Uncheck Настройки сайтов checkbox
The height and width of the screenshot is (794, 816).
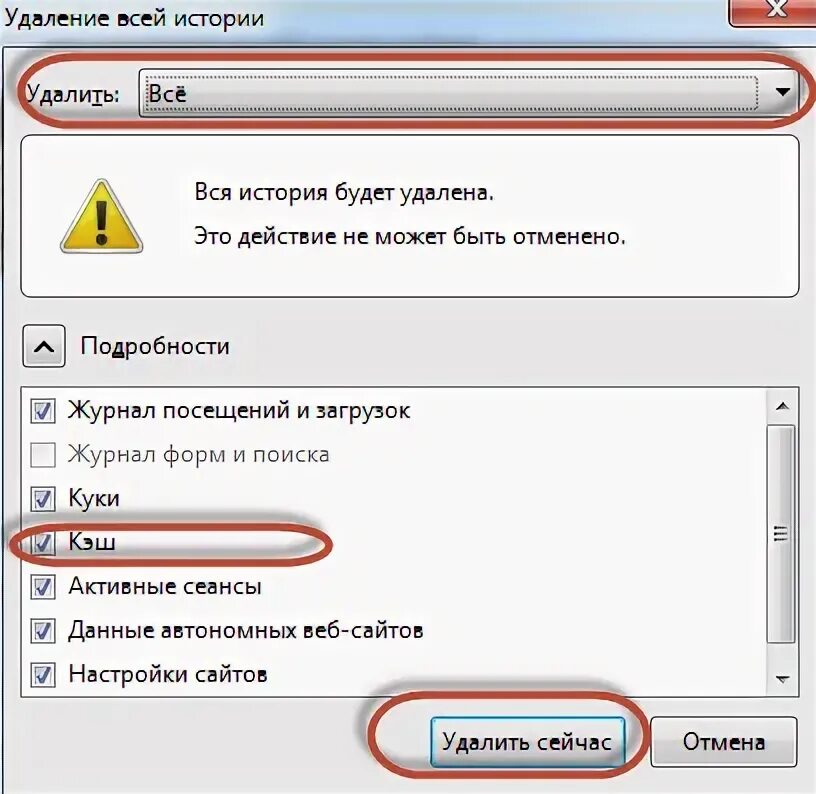tap(43, 675)
